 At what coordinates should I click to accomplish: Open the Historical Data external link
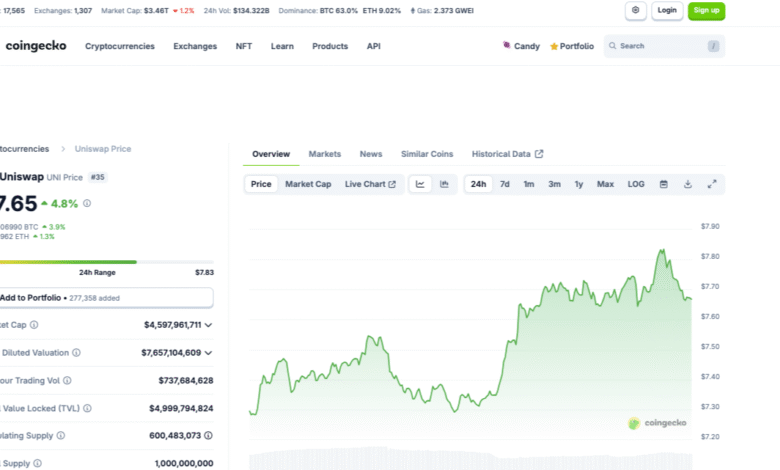coord(507,154)
